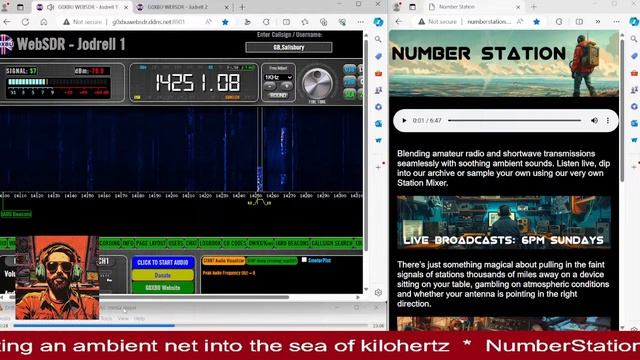Refresh the WebSDR Jodrell 1 page
Image resolution: width=640 pixels, height=360 pixels.
click(25, 22)
